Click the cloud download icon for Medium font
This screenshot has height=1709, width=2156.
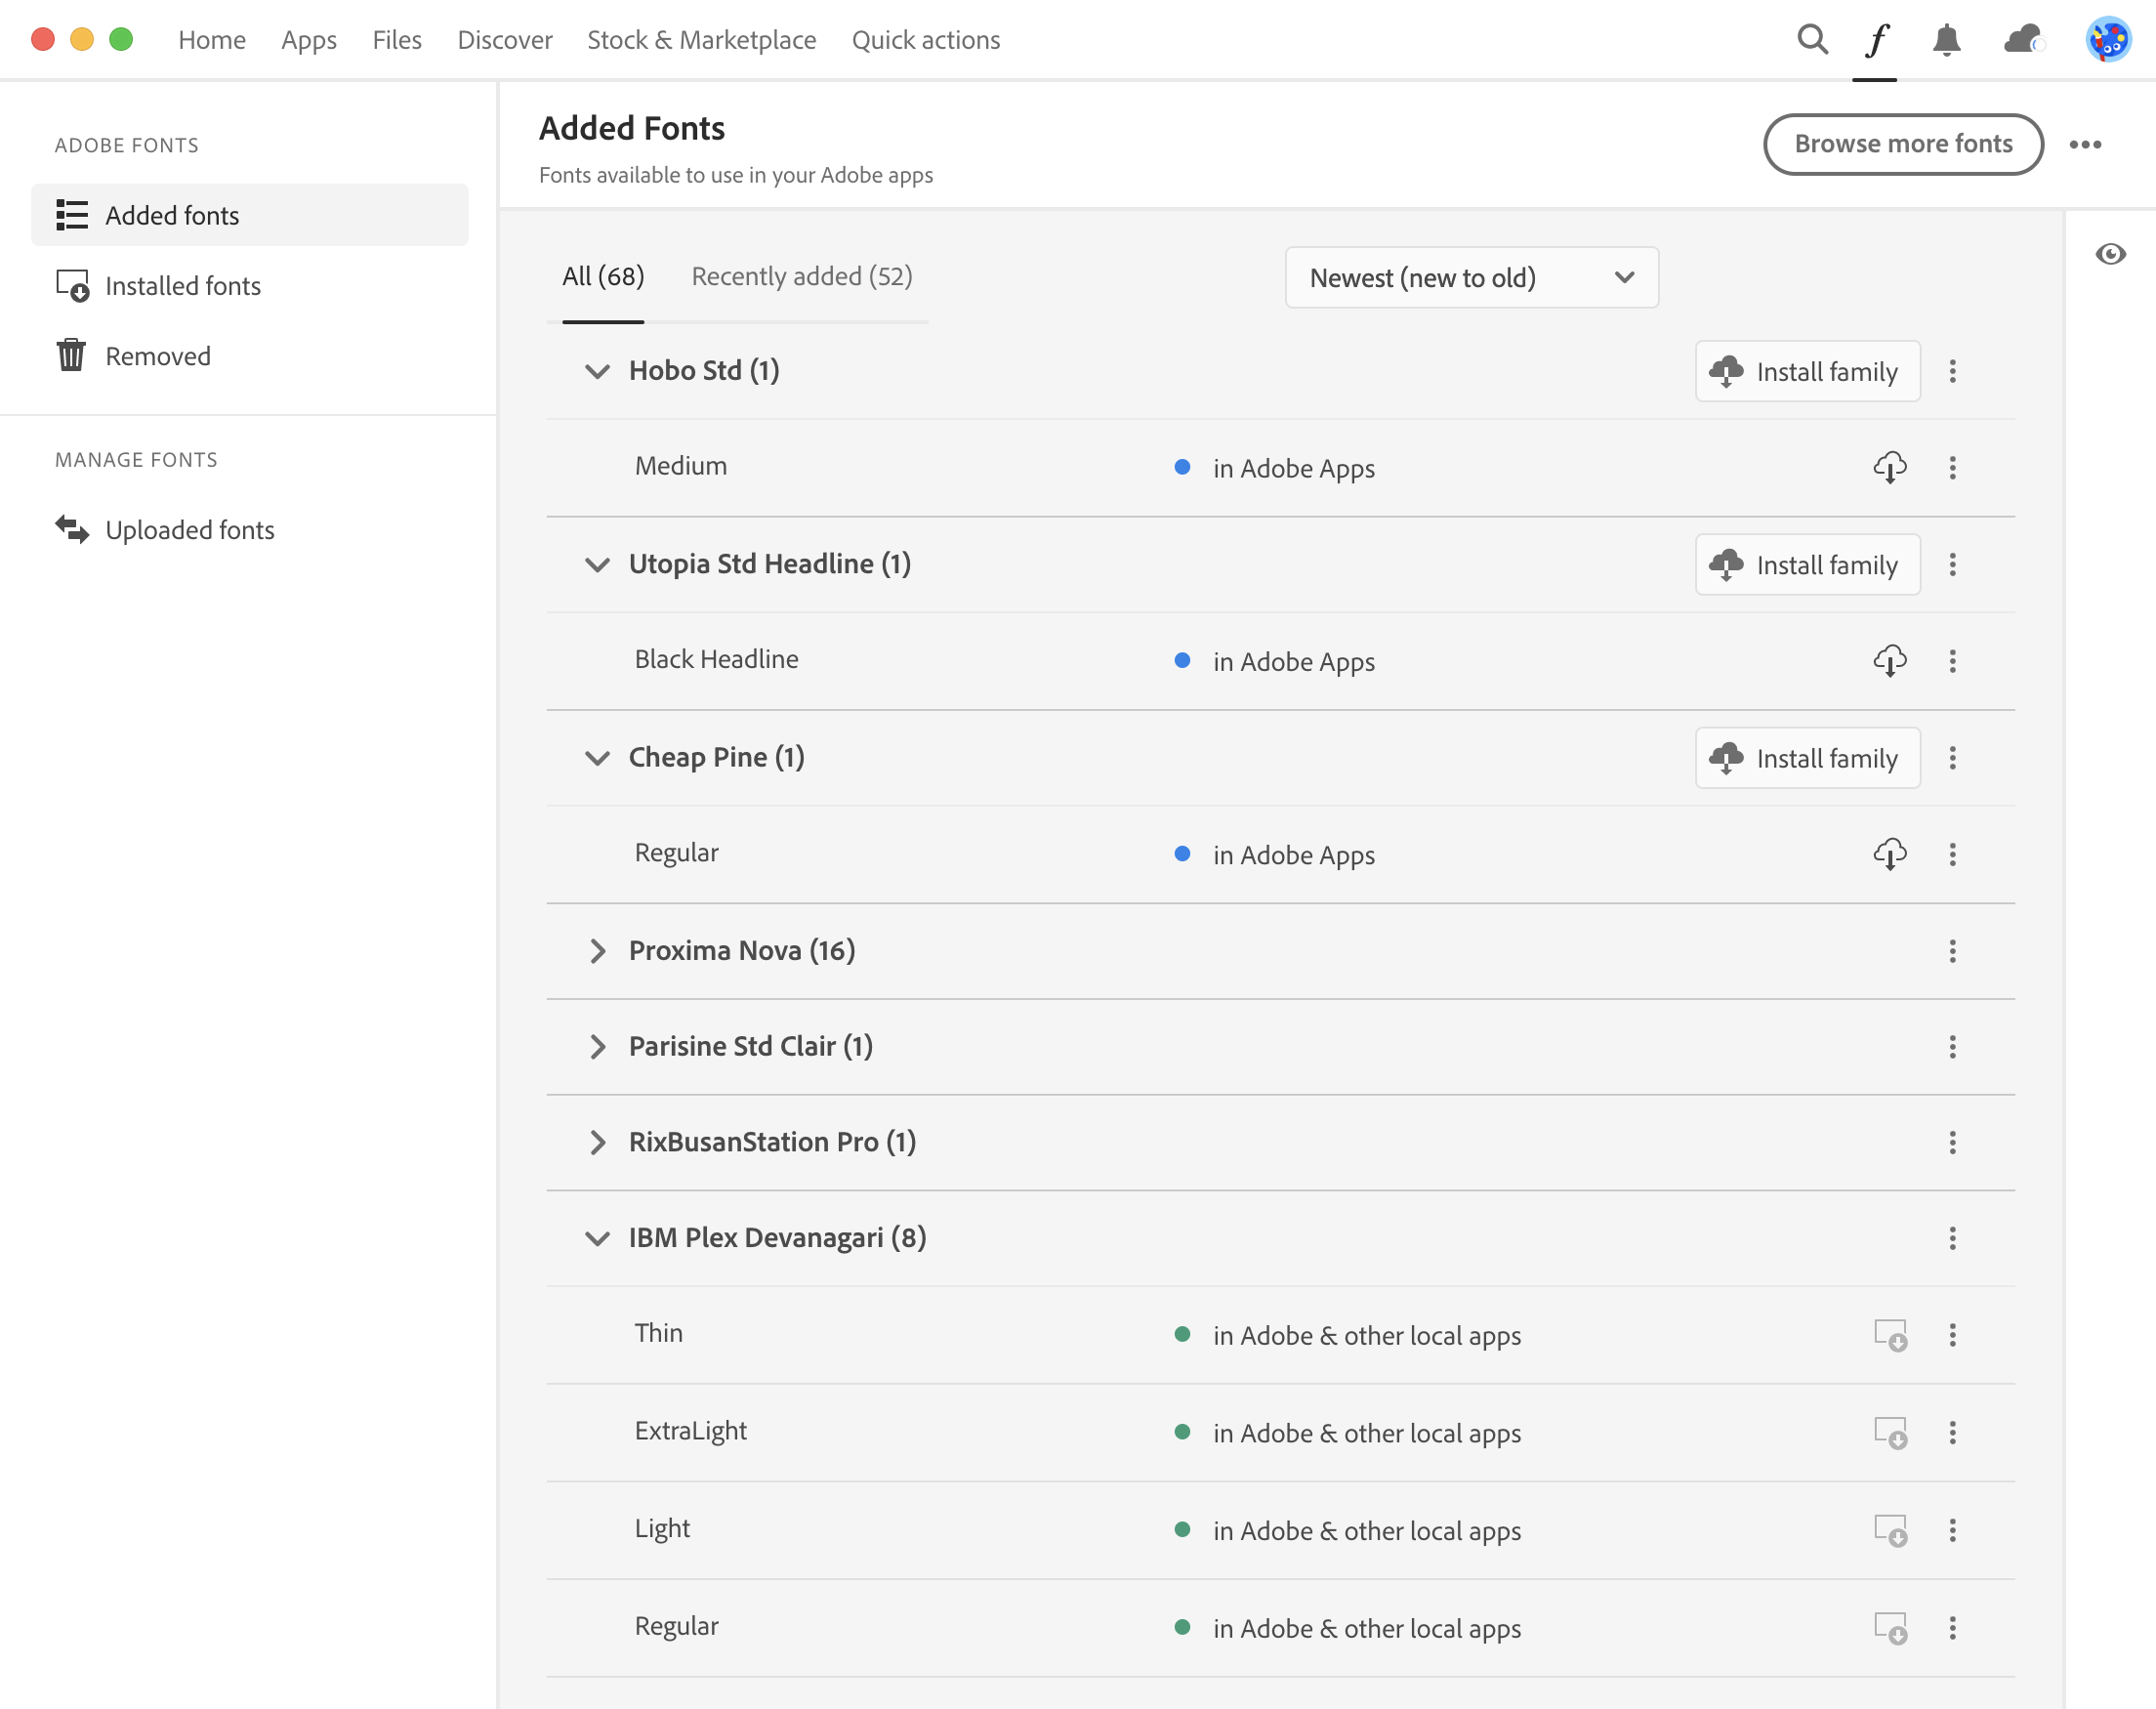coord(1890,468)
